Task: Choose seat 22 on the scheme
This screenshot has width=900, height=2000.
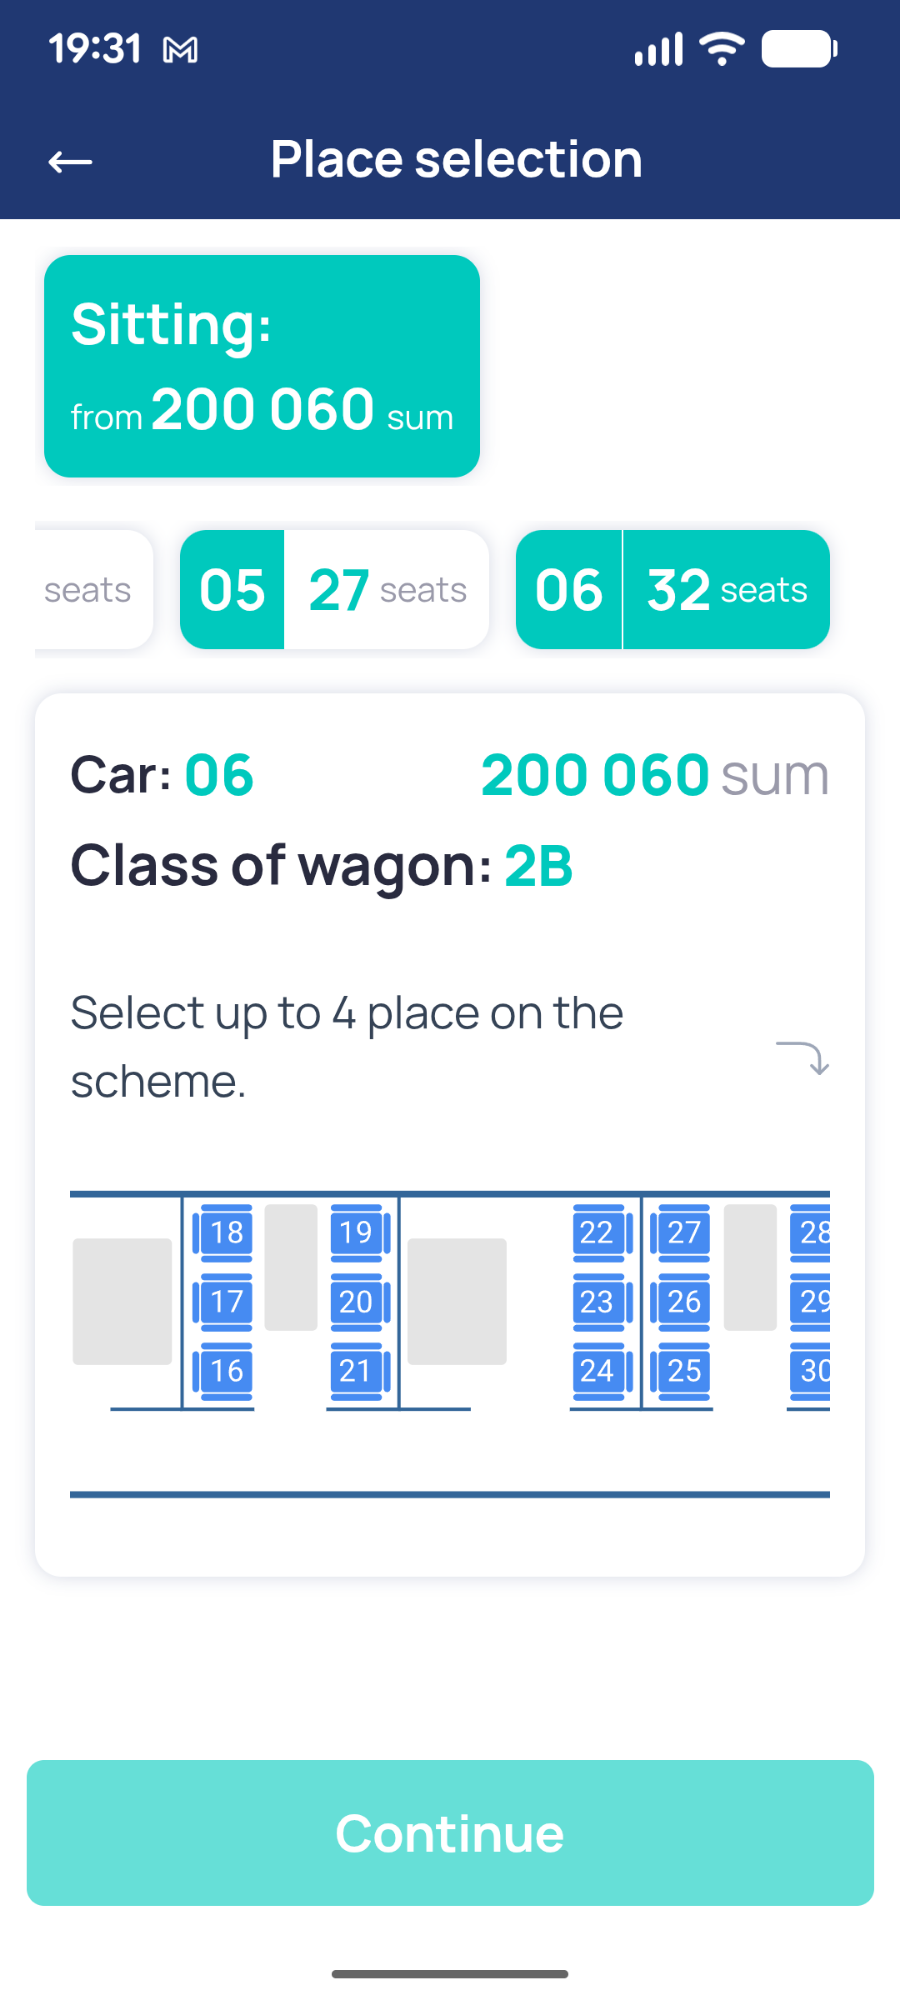Action: point(597,1232)
